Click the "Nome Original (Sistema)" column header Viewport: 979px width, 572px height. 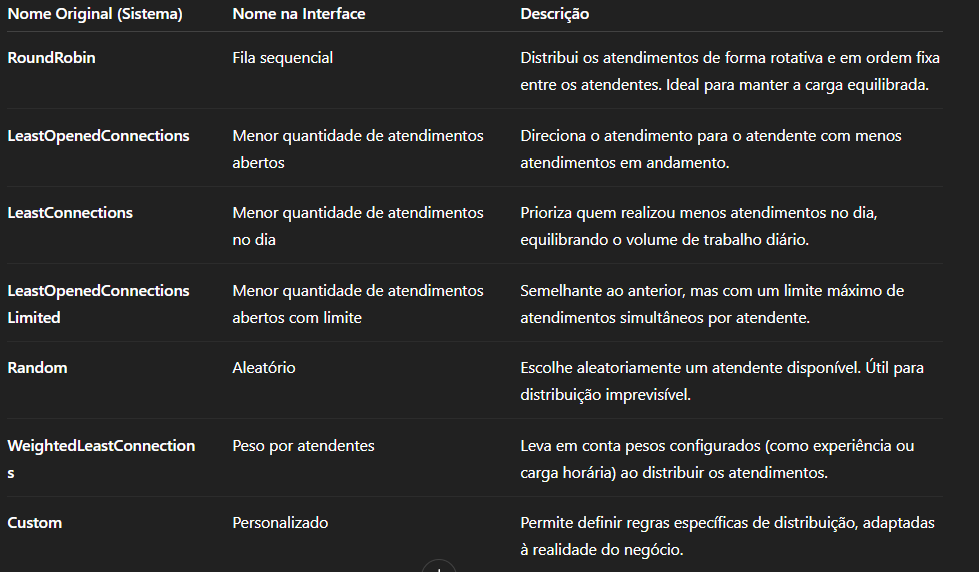click(95, 14)
